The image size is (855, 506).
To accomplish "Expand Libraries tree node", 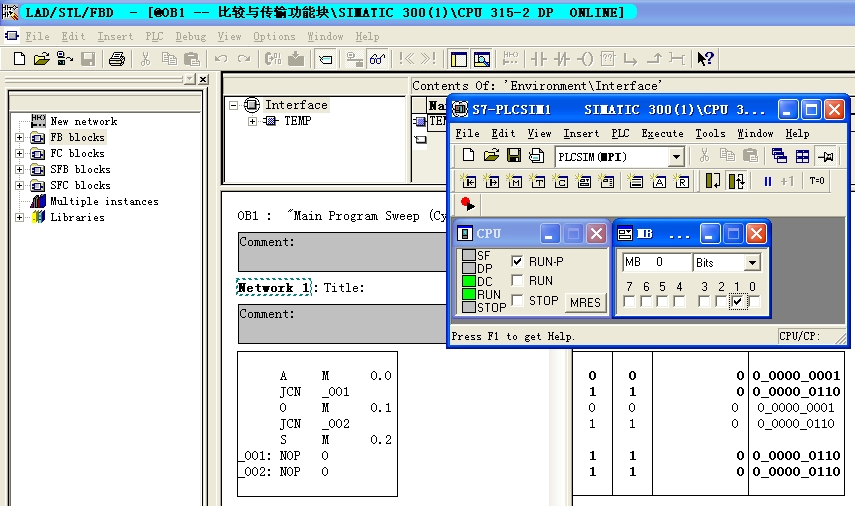I will pyautogui.click(x=20, y=217).
